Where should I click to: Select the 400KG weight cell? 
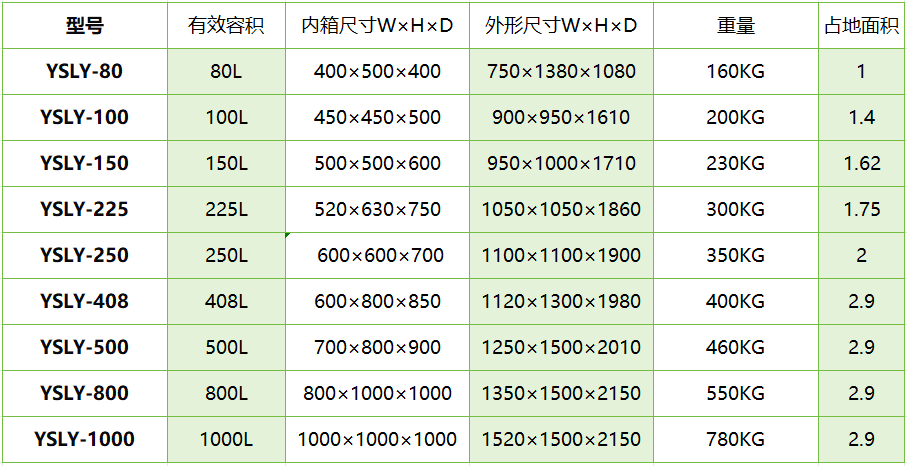coord(736,302)
